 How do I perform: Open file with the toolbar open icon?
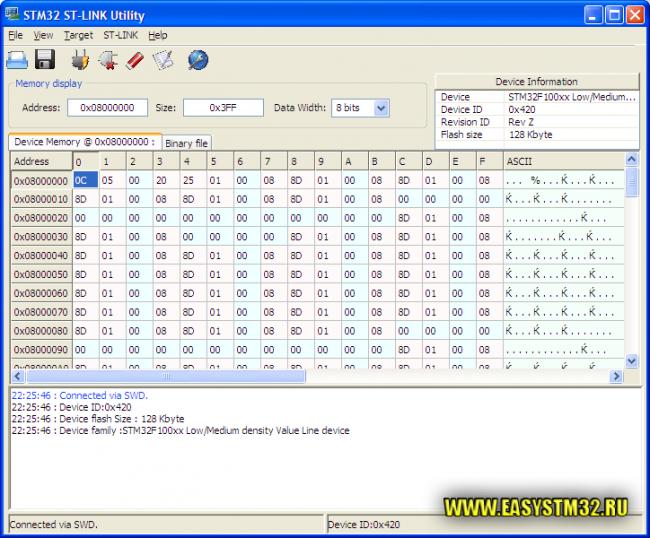tap(17, 60)
